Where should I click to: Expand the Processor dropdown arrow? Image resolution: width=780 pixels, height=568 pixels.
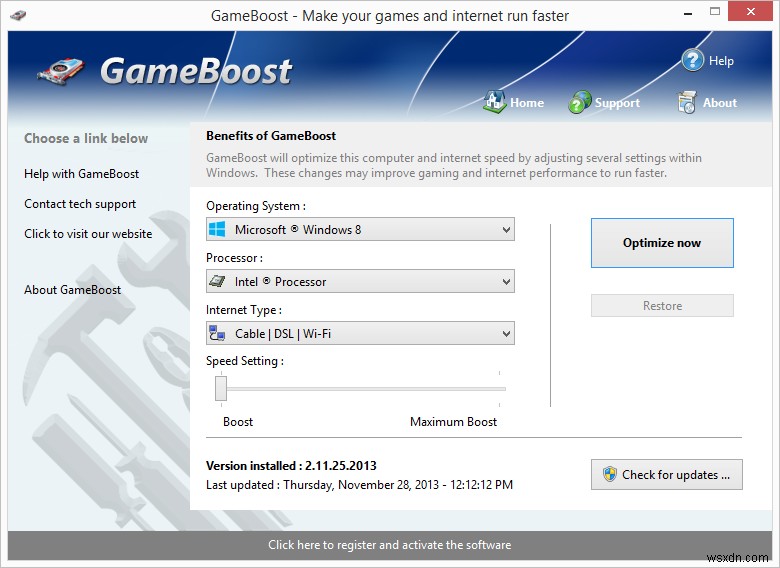(x=506, y=282)
